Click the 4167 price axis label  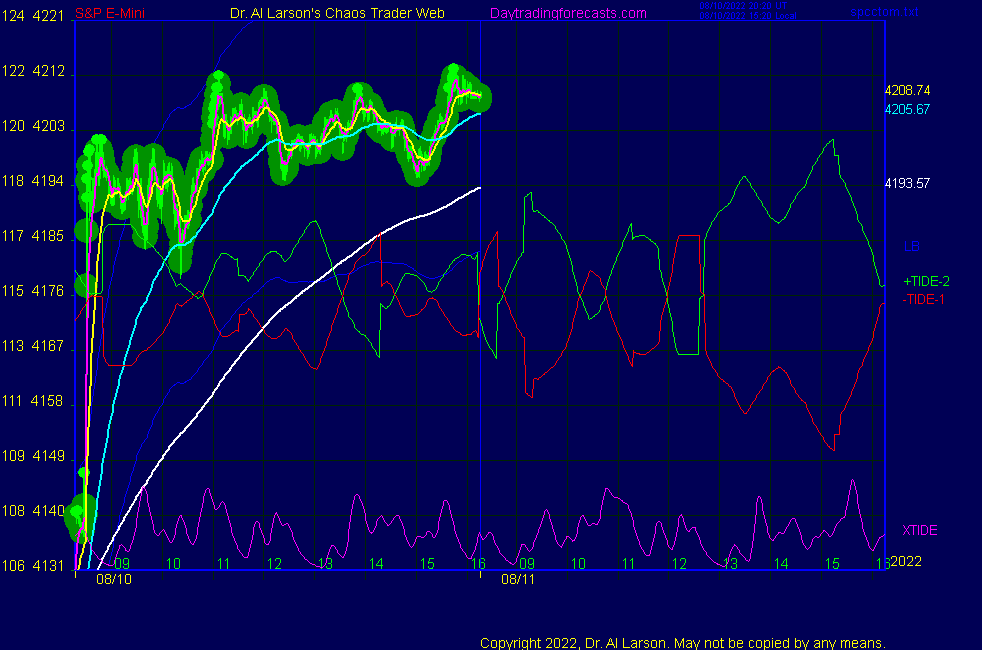point(48,347)
